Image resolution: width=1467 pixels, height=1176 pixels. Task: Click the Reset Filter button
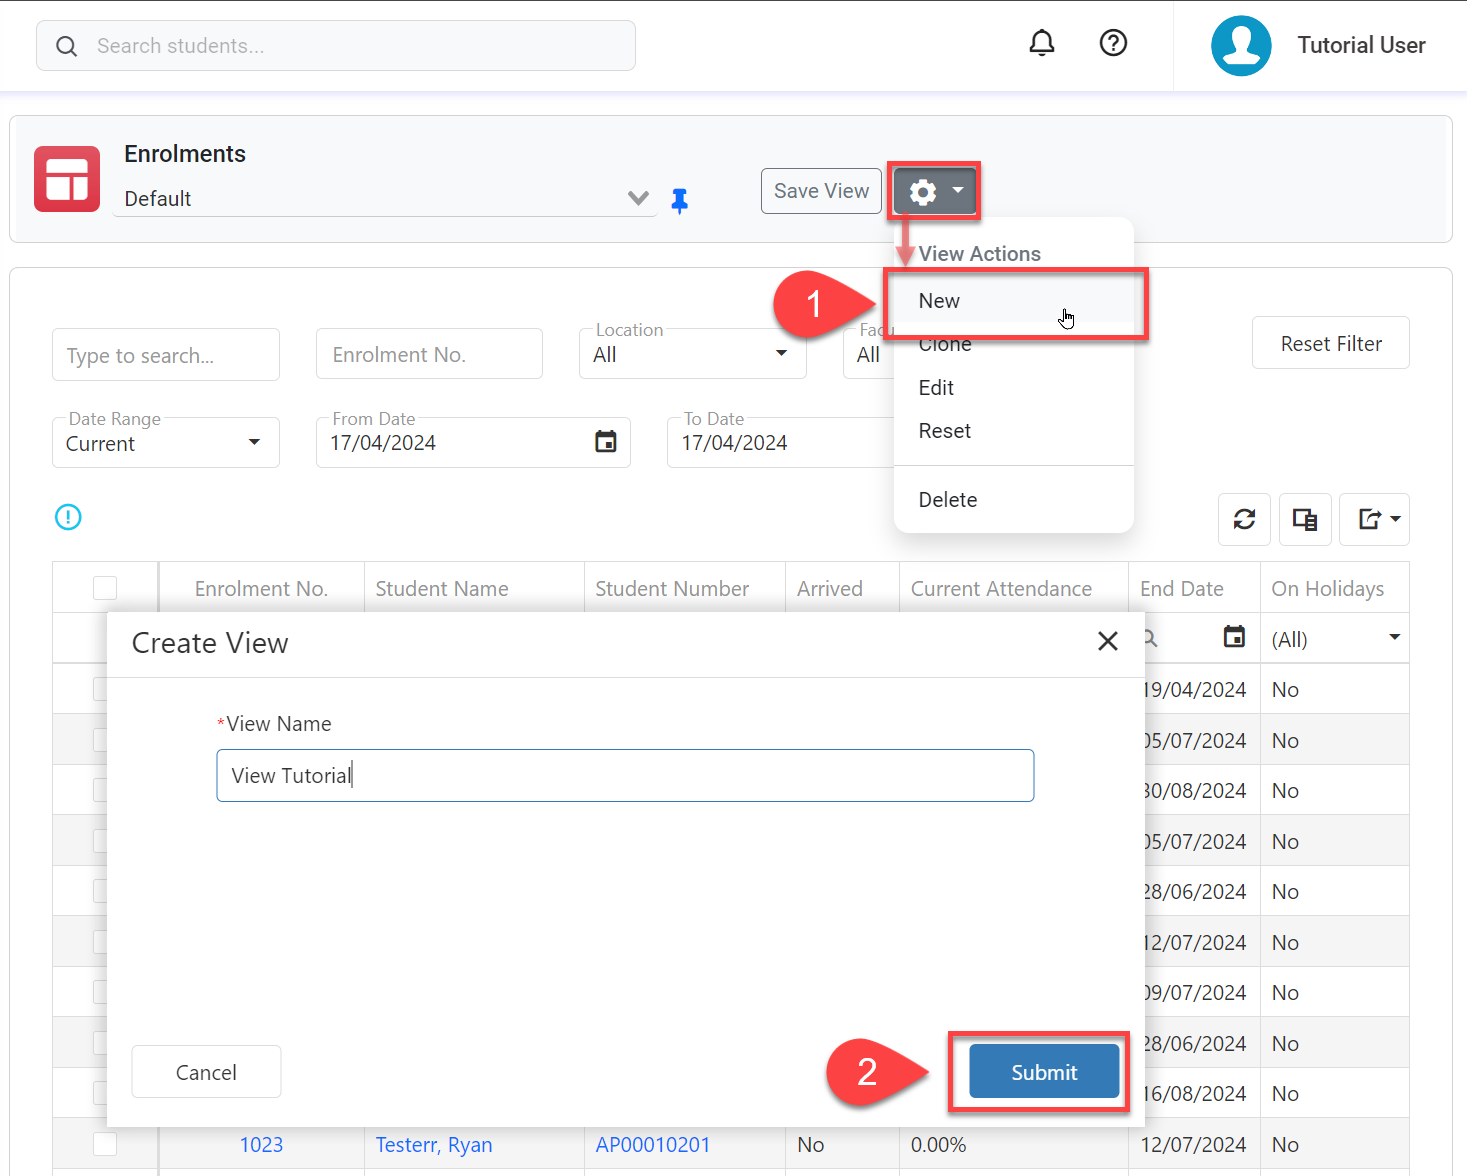click(1331, 343)
